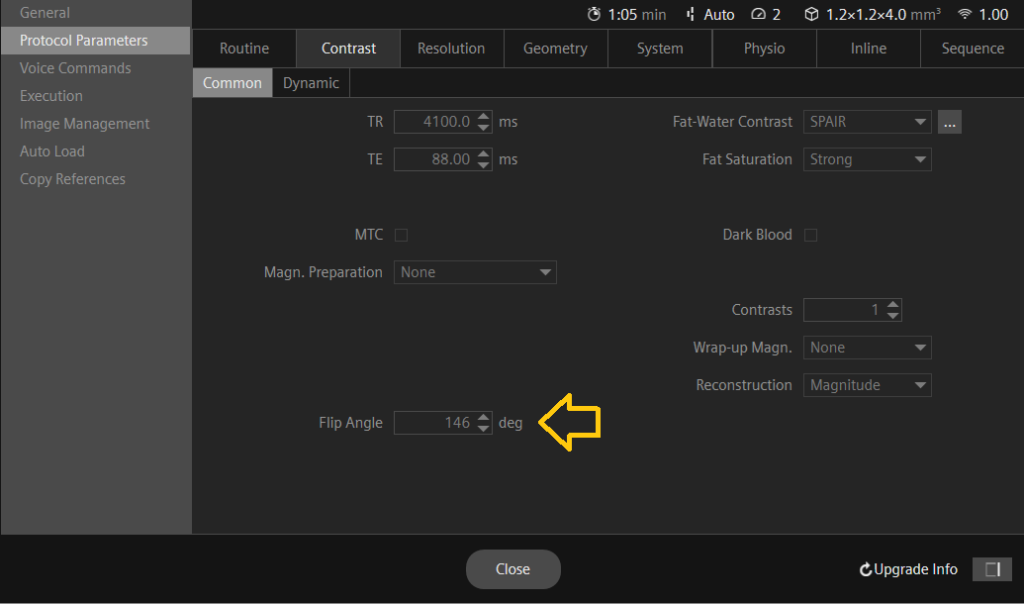Click the Upgrade Info refresh icon
Viewport: 1024px width, 604px height.
(x=864, y=569)
